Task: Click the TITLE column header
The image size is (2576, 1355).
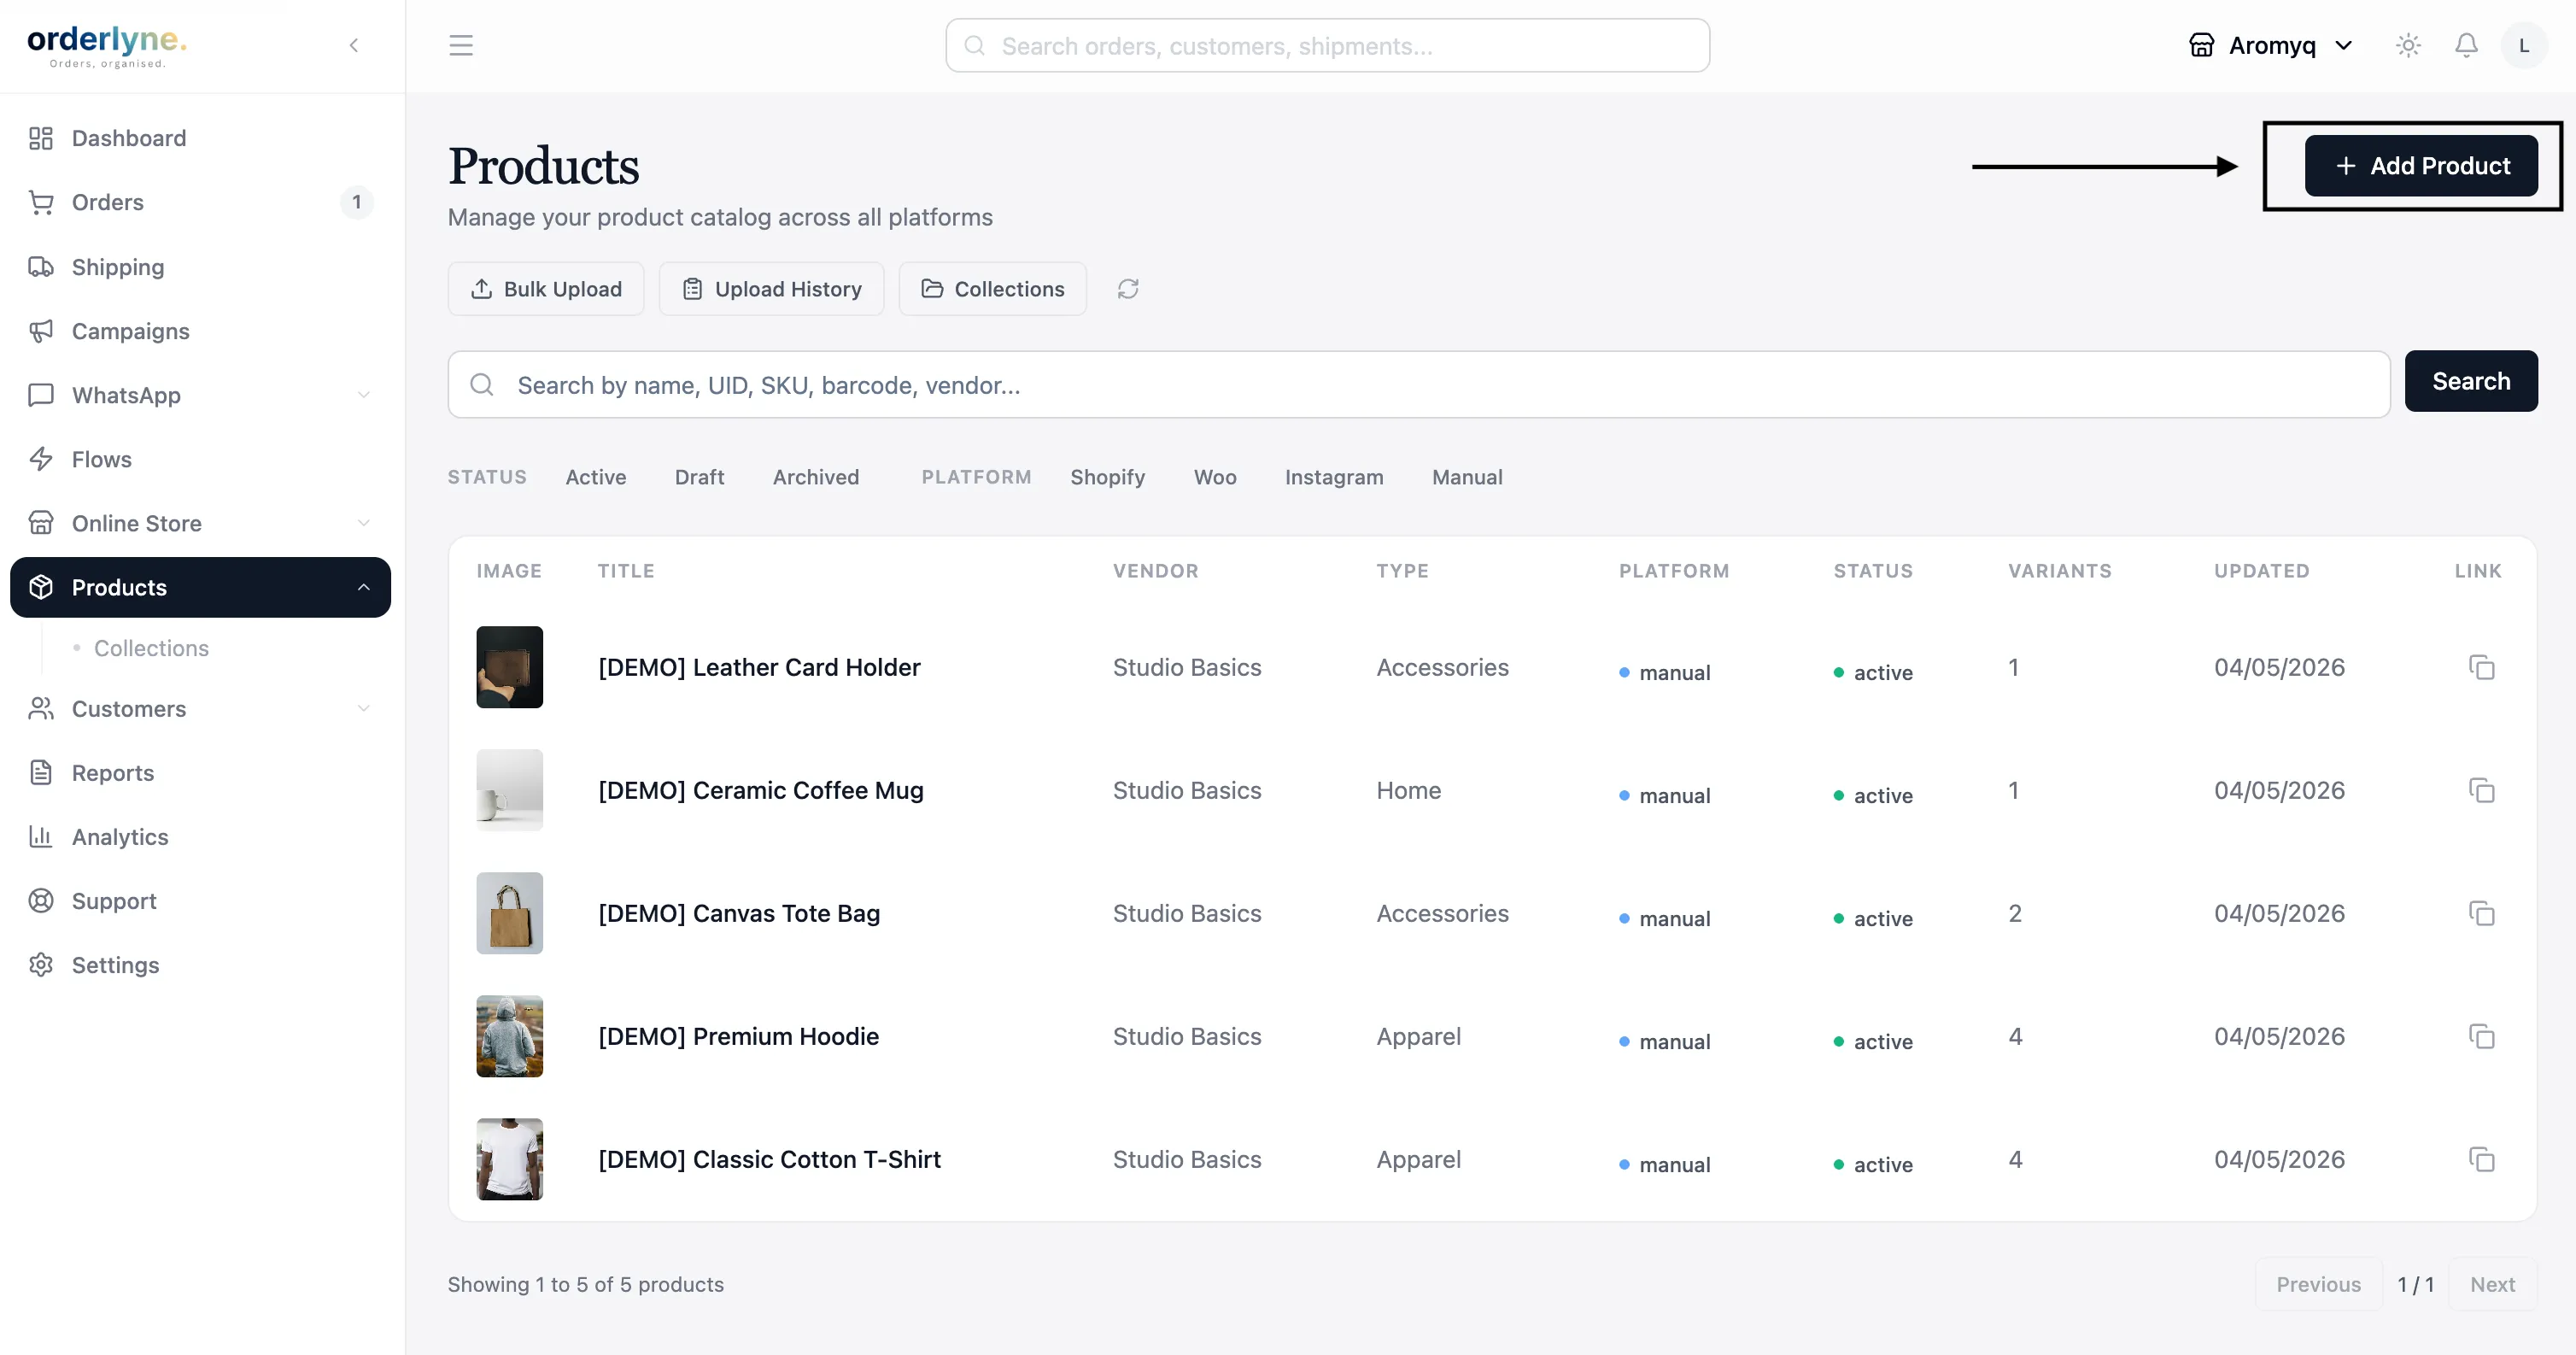Action: pyautogui.click(x=626, y=570)
